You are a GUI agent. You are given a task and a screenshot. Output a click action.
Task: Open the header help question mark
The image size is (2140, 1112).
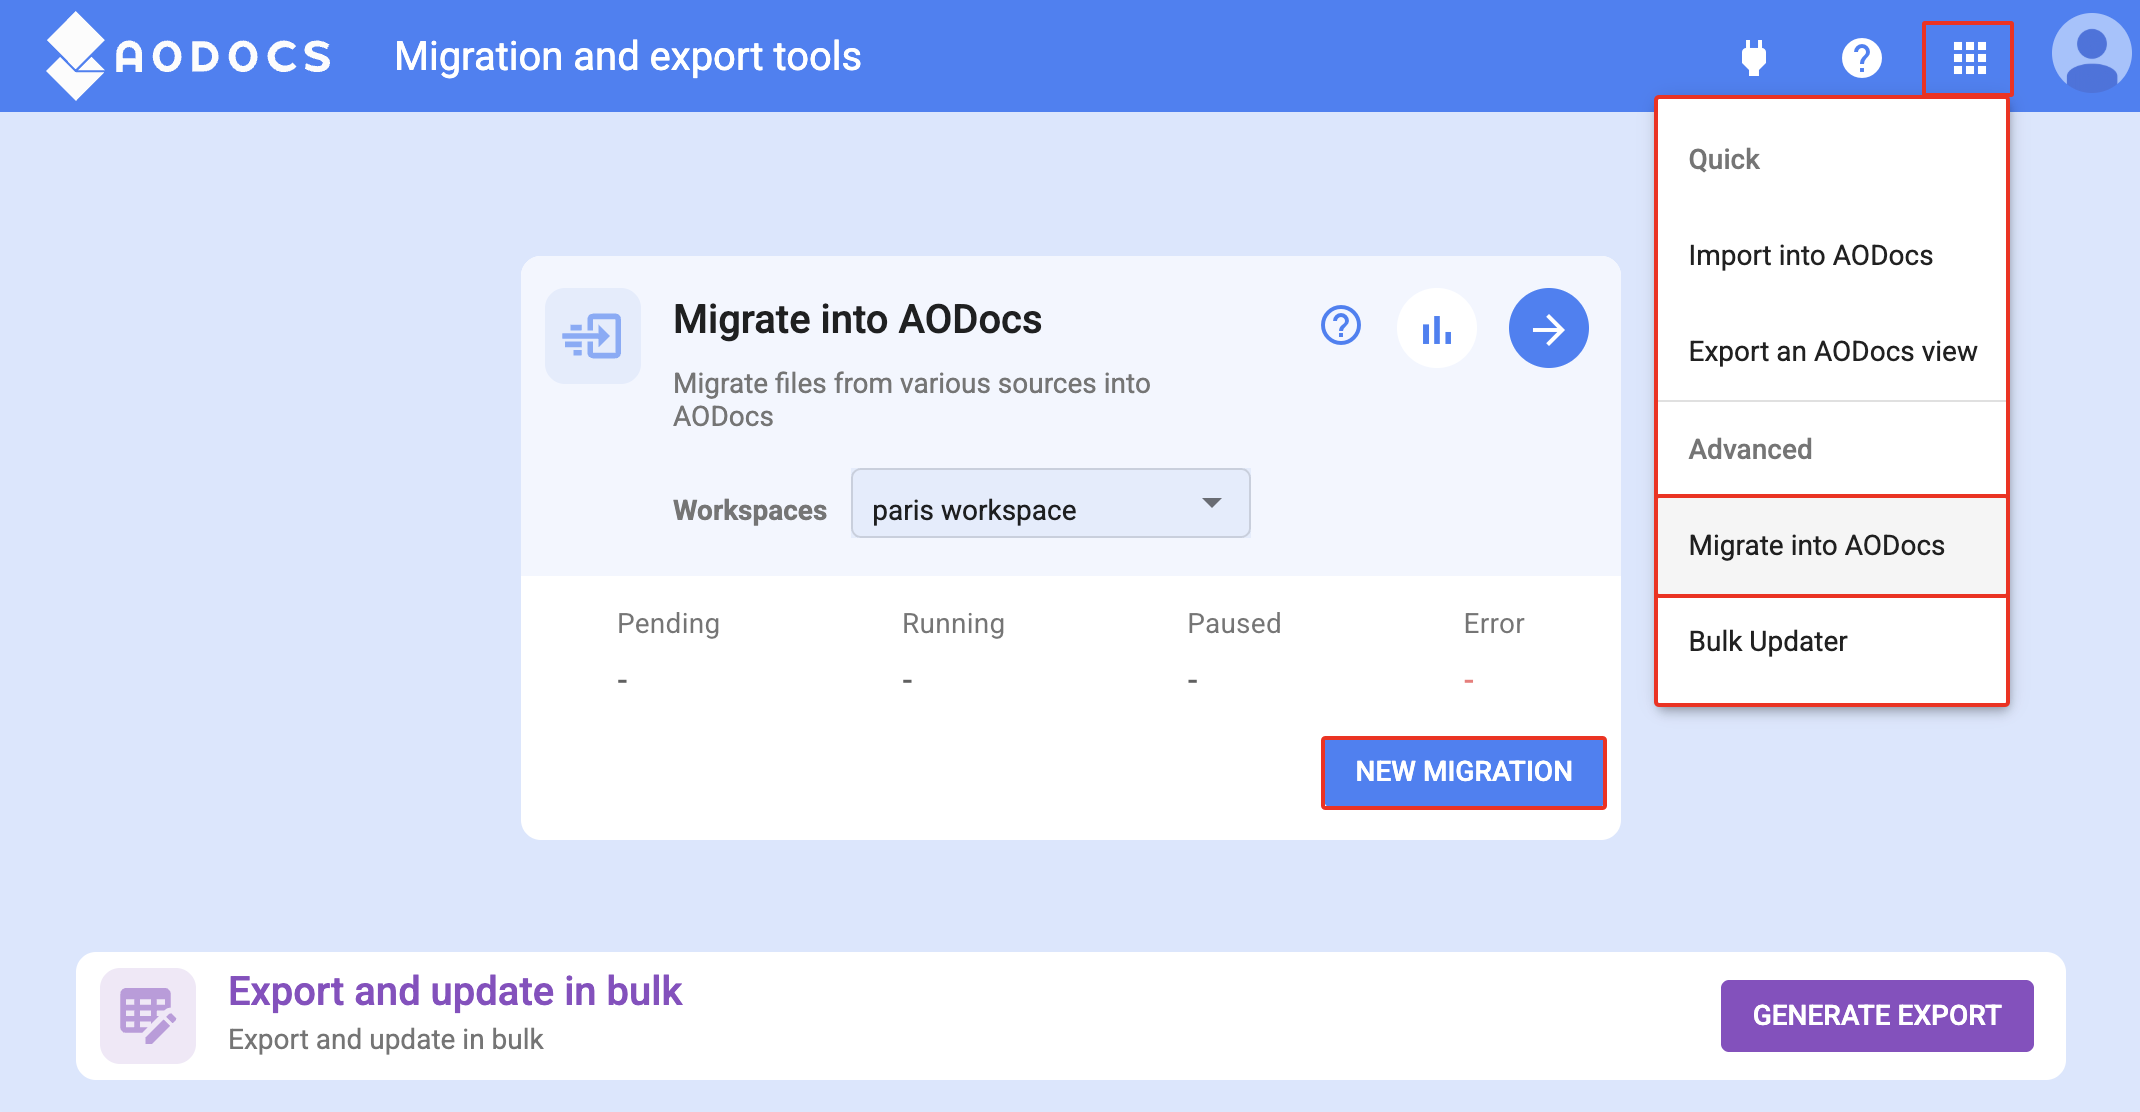coord(1861,58)
